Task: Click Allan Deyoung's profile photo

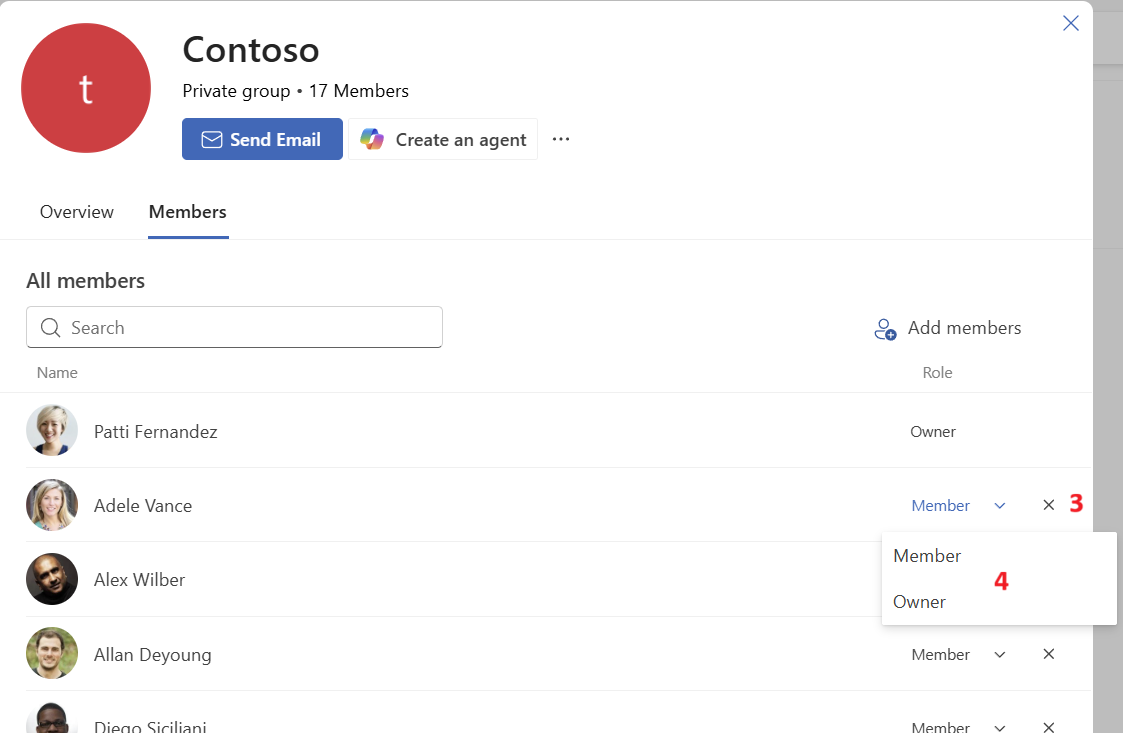Action: (x=52, y=653)
